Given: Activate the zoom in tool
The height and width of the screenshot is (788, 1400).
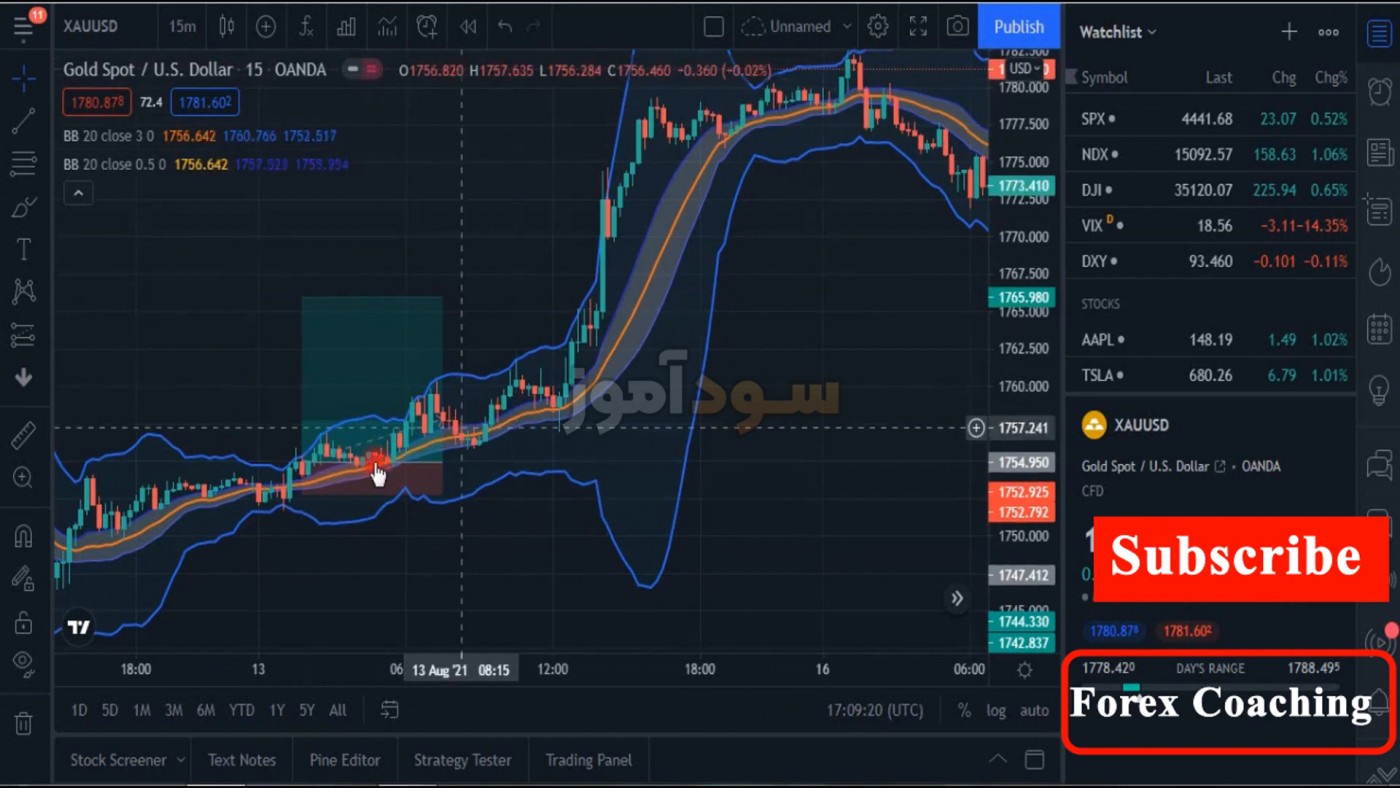Looking at the screenshot, I should pos(23,478).
